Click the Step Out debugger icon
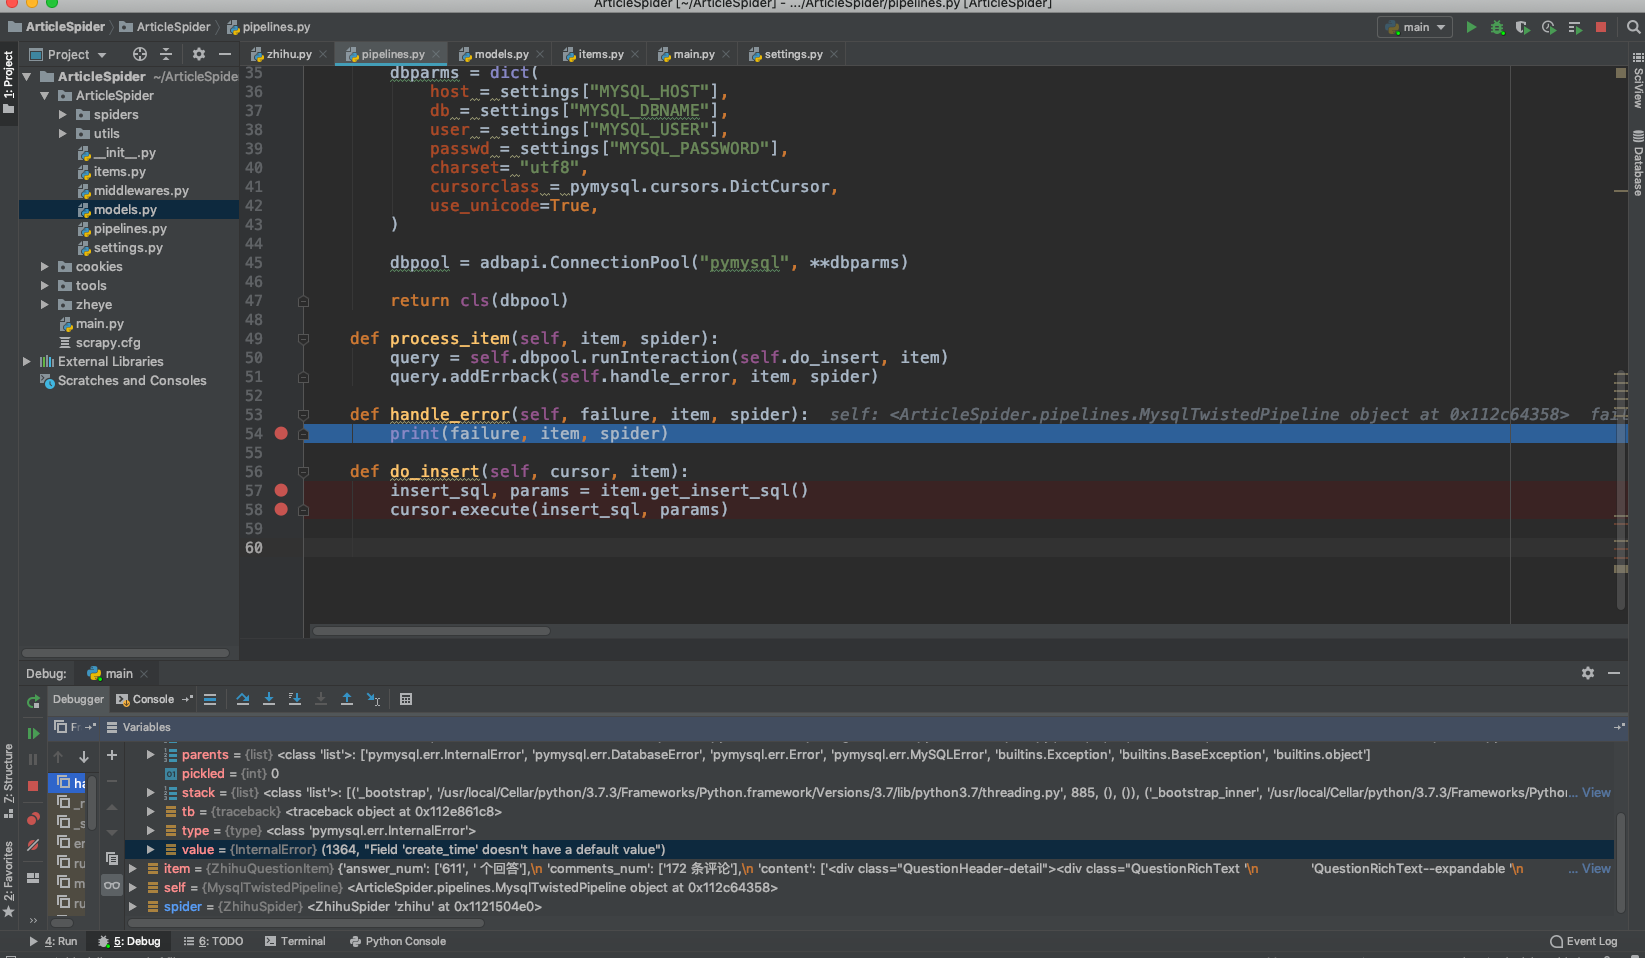Image resolution: width=1645 pixels, height=958 pixels. (x=347, y=699)
